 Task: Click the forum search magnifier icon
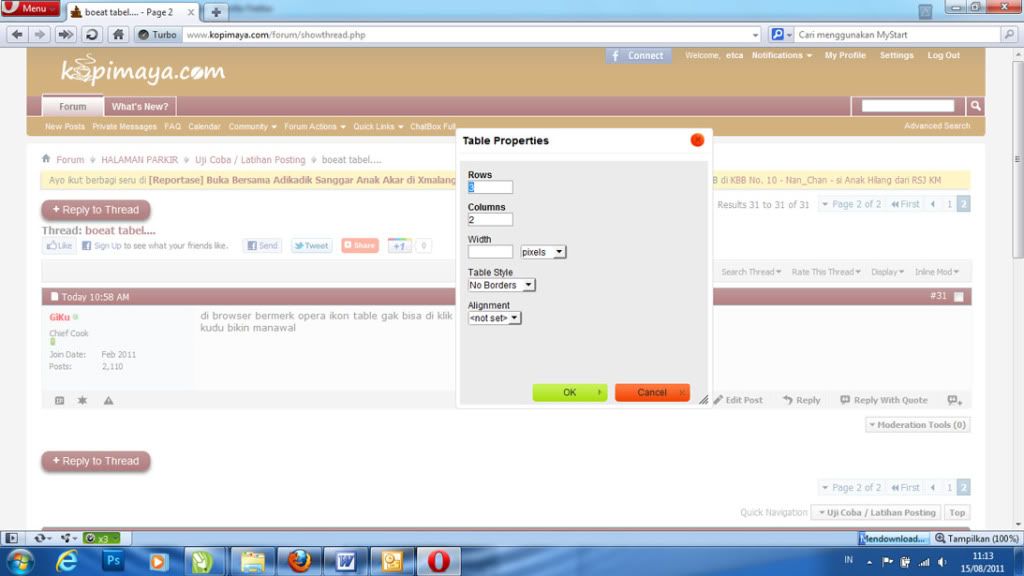coord(975,106)
